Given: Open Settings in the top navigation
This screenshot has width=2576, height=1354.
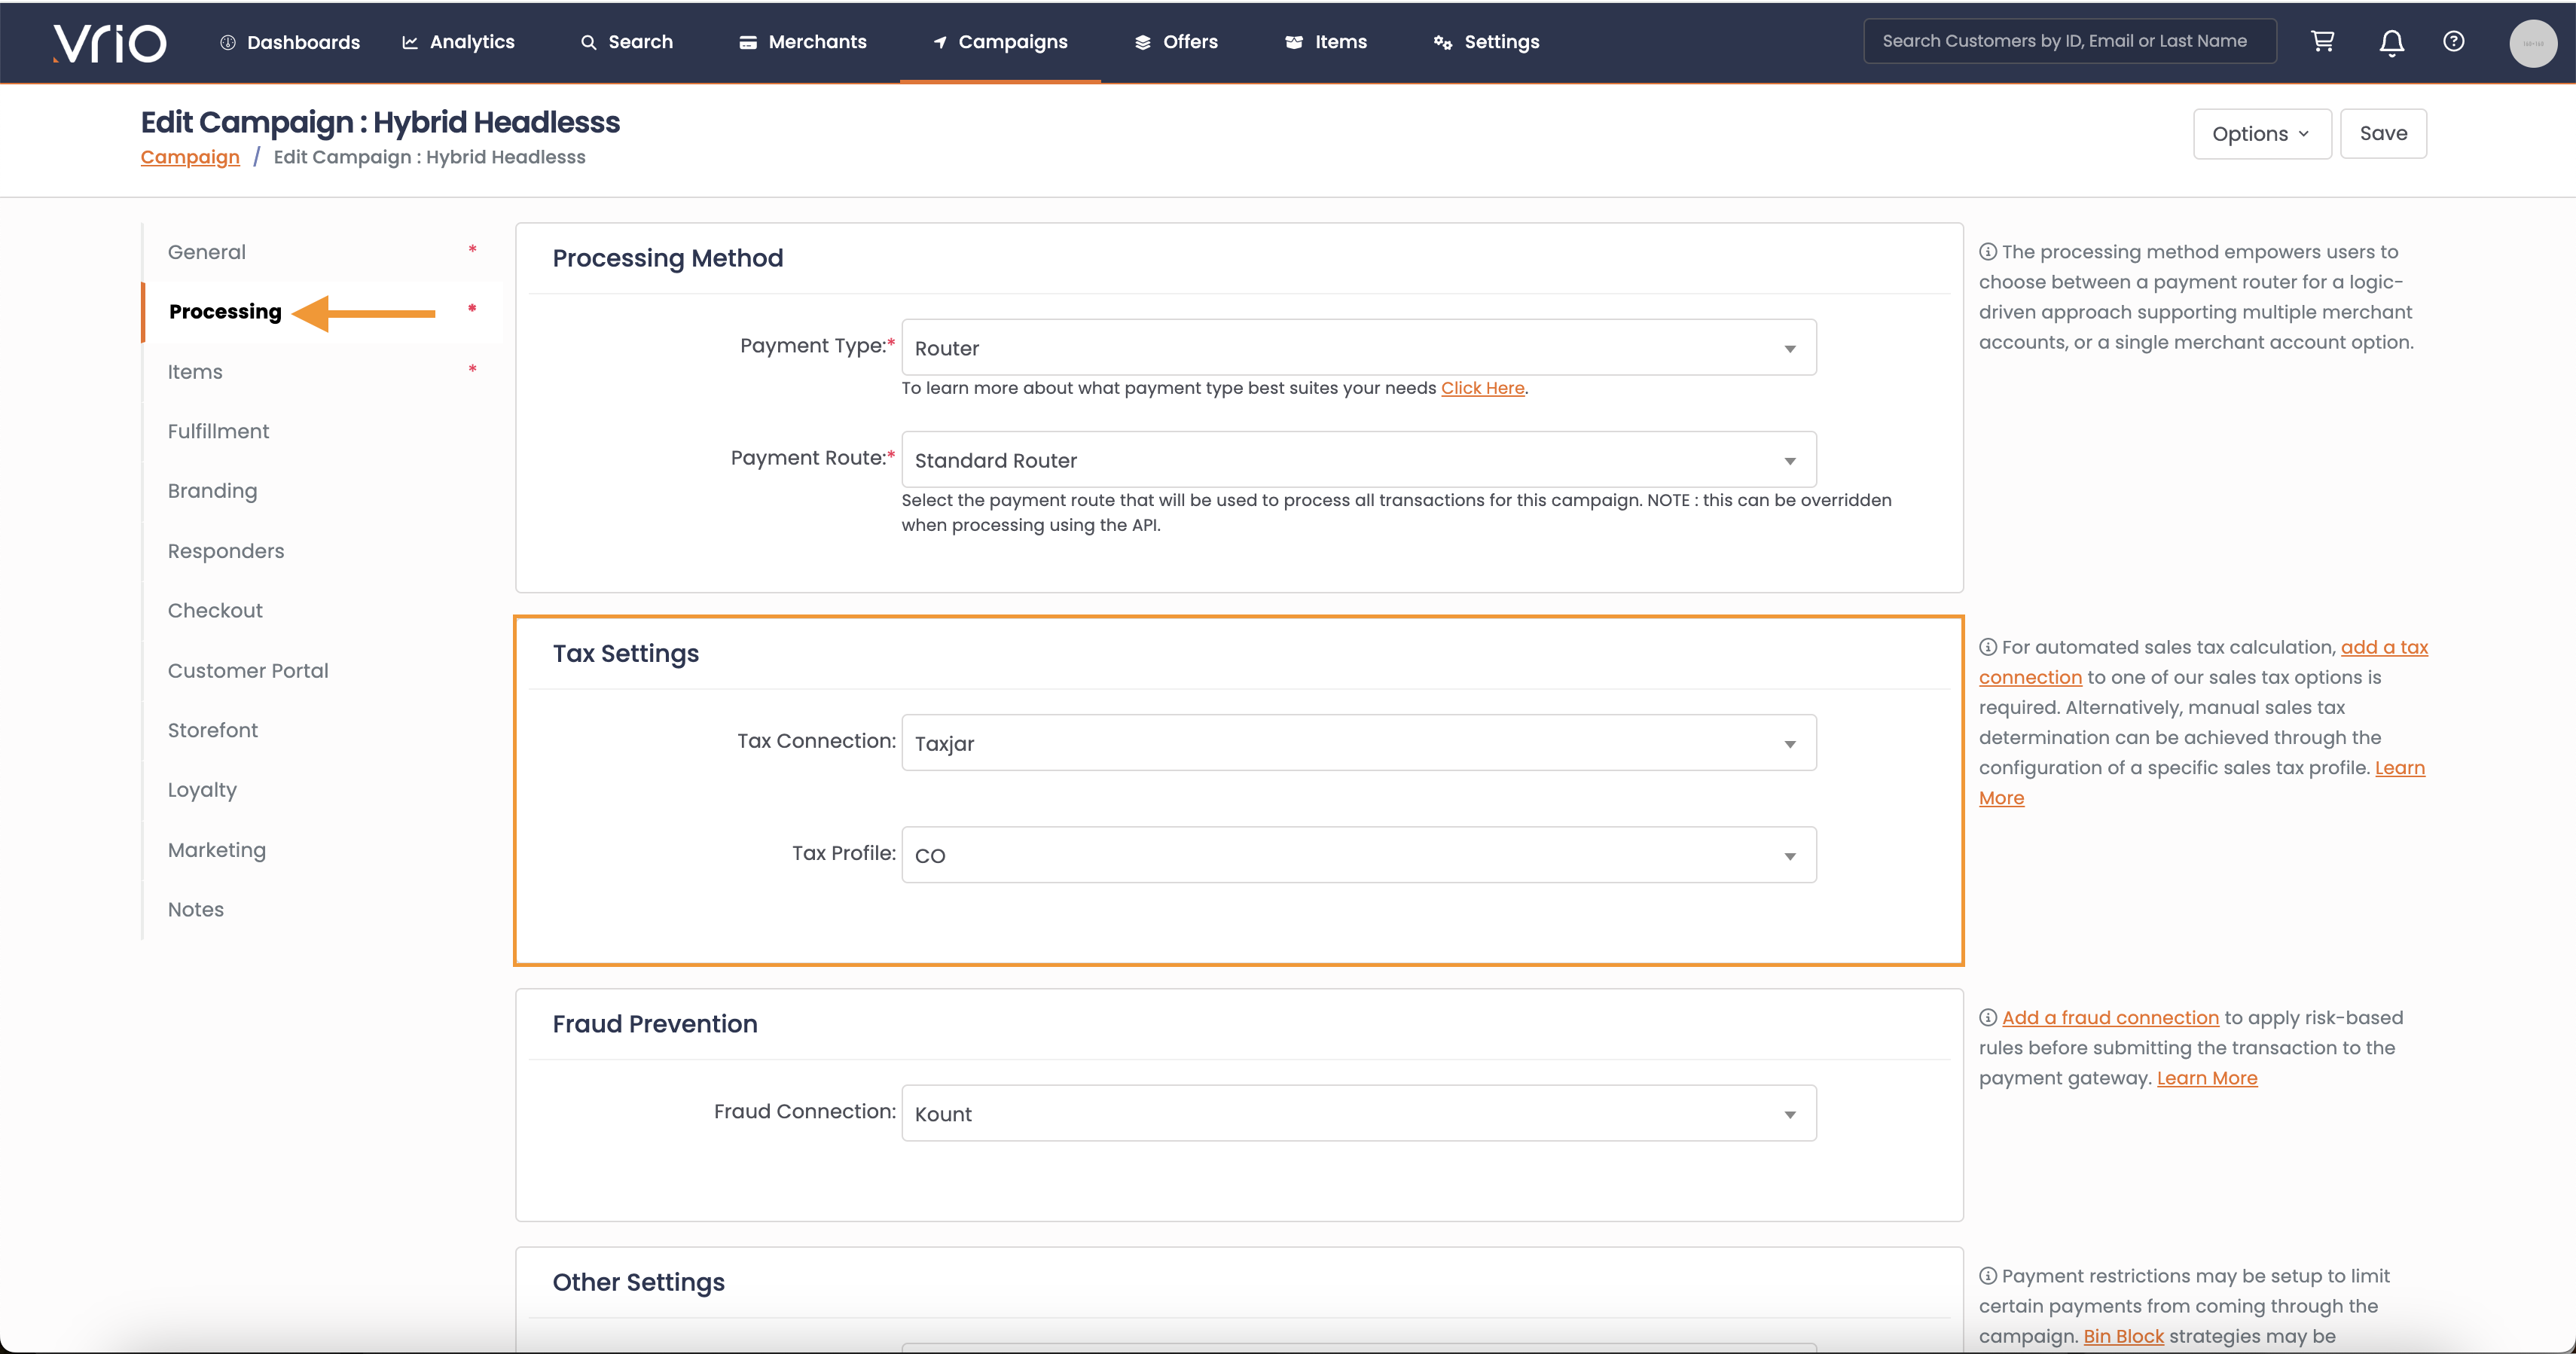Looking at the screenshot, I should pos(1486,42).
